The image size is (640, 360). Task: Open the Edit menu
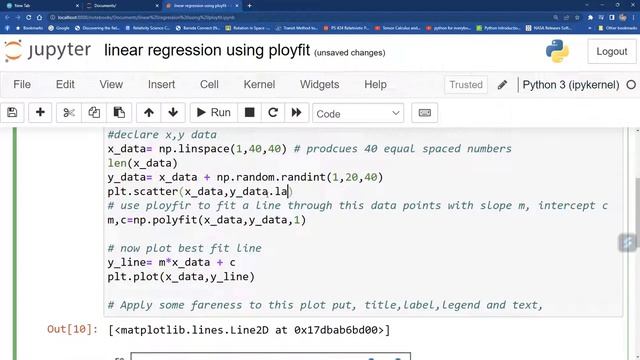tap(65, 84)
